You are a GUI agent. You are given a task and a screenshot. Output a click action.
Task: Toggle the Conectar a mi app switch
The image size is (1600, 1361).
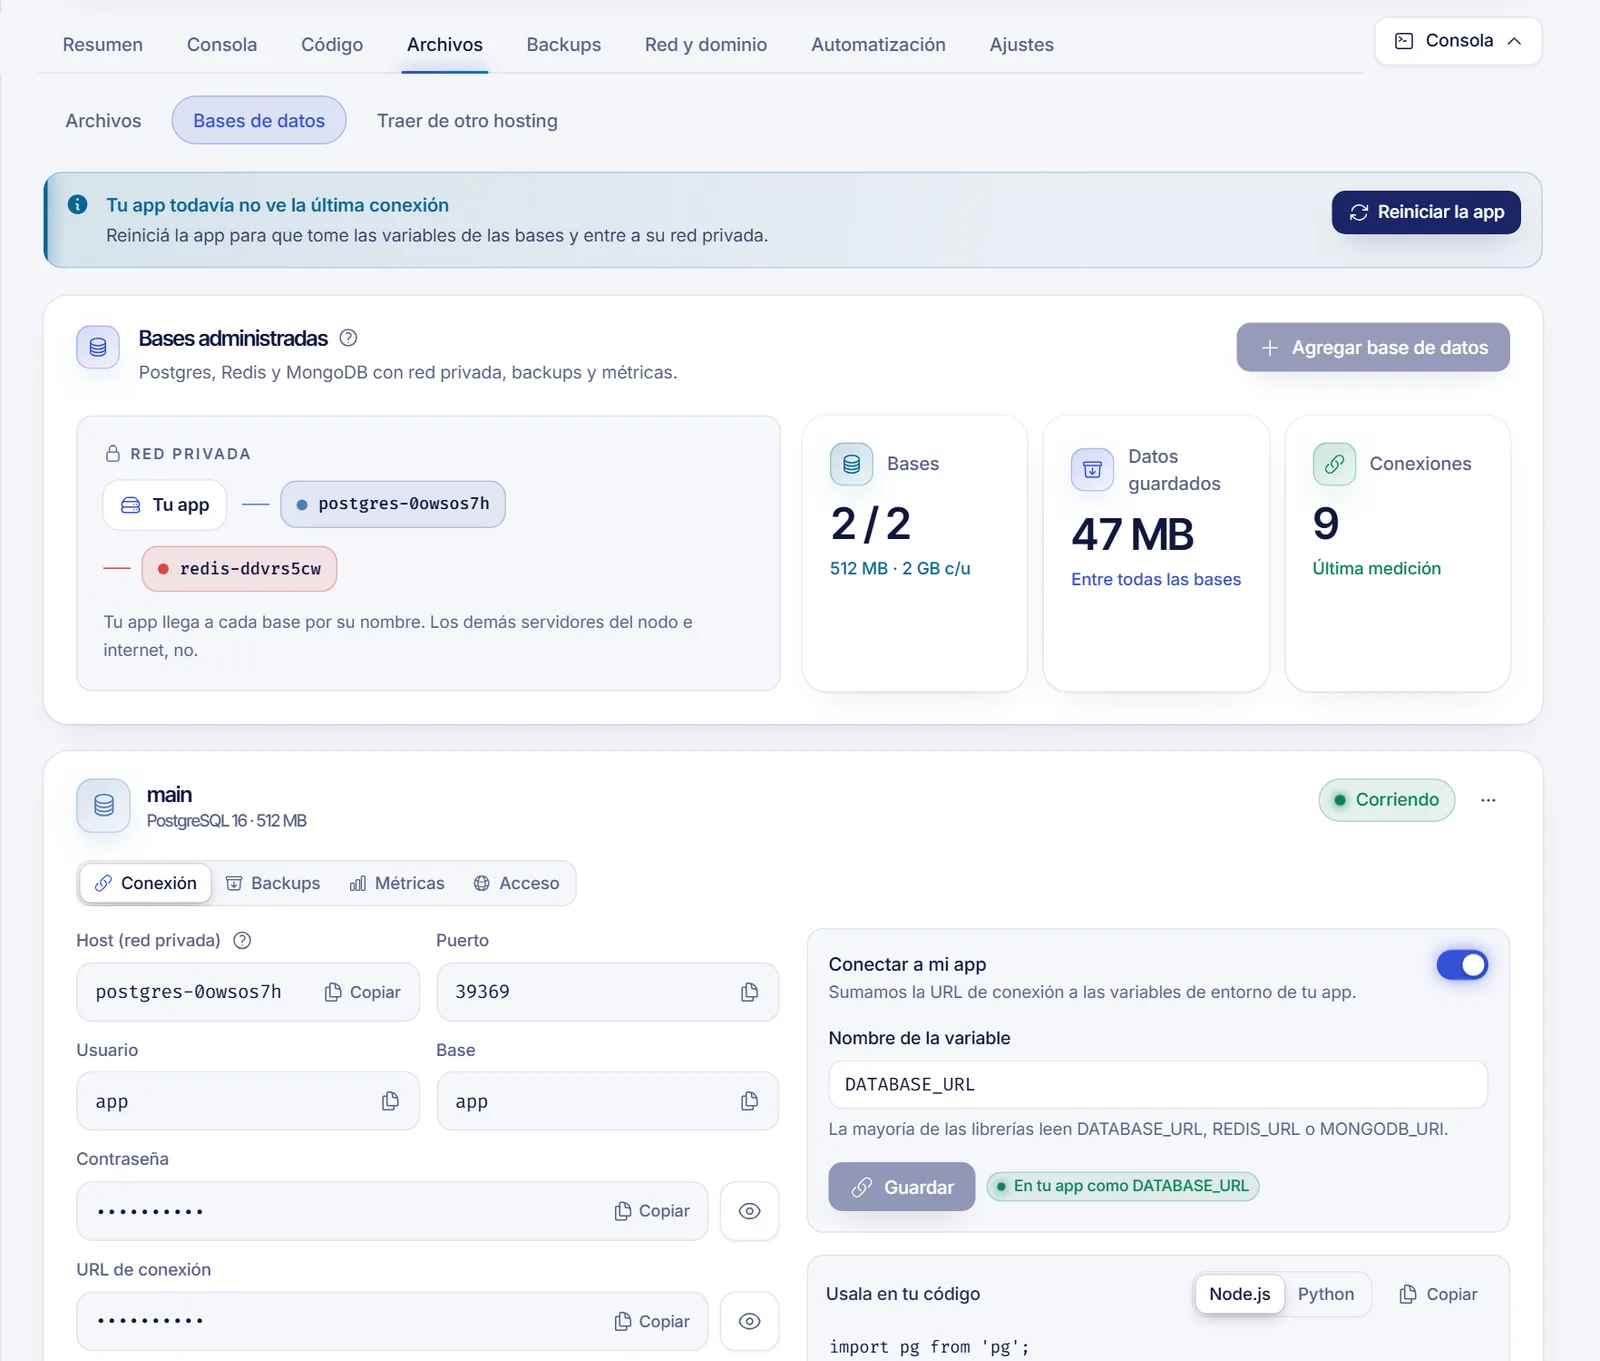coord(1462,965)
